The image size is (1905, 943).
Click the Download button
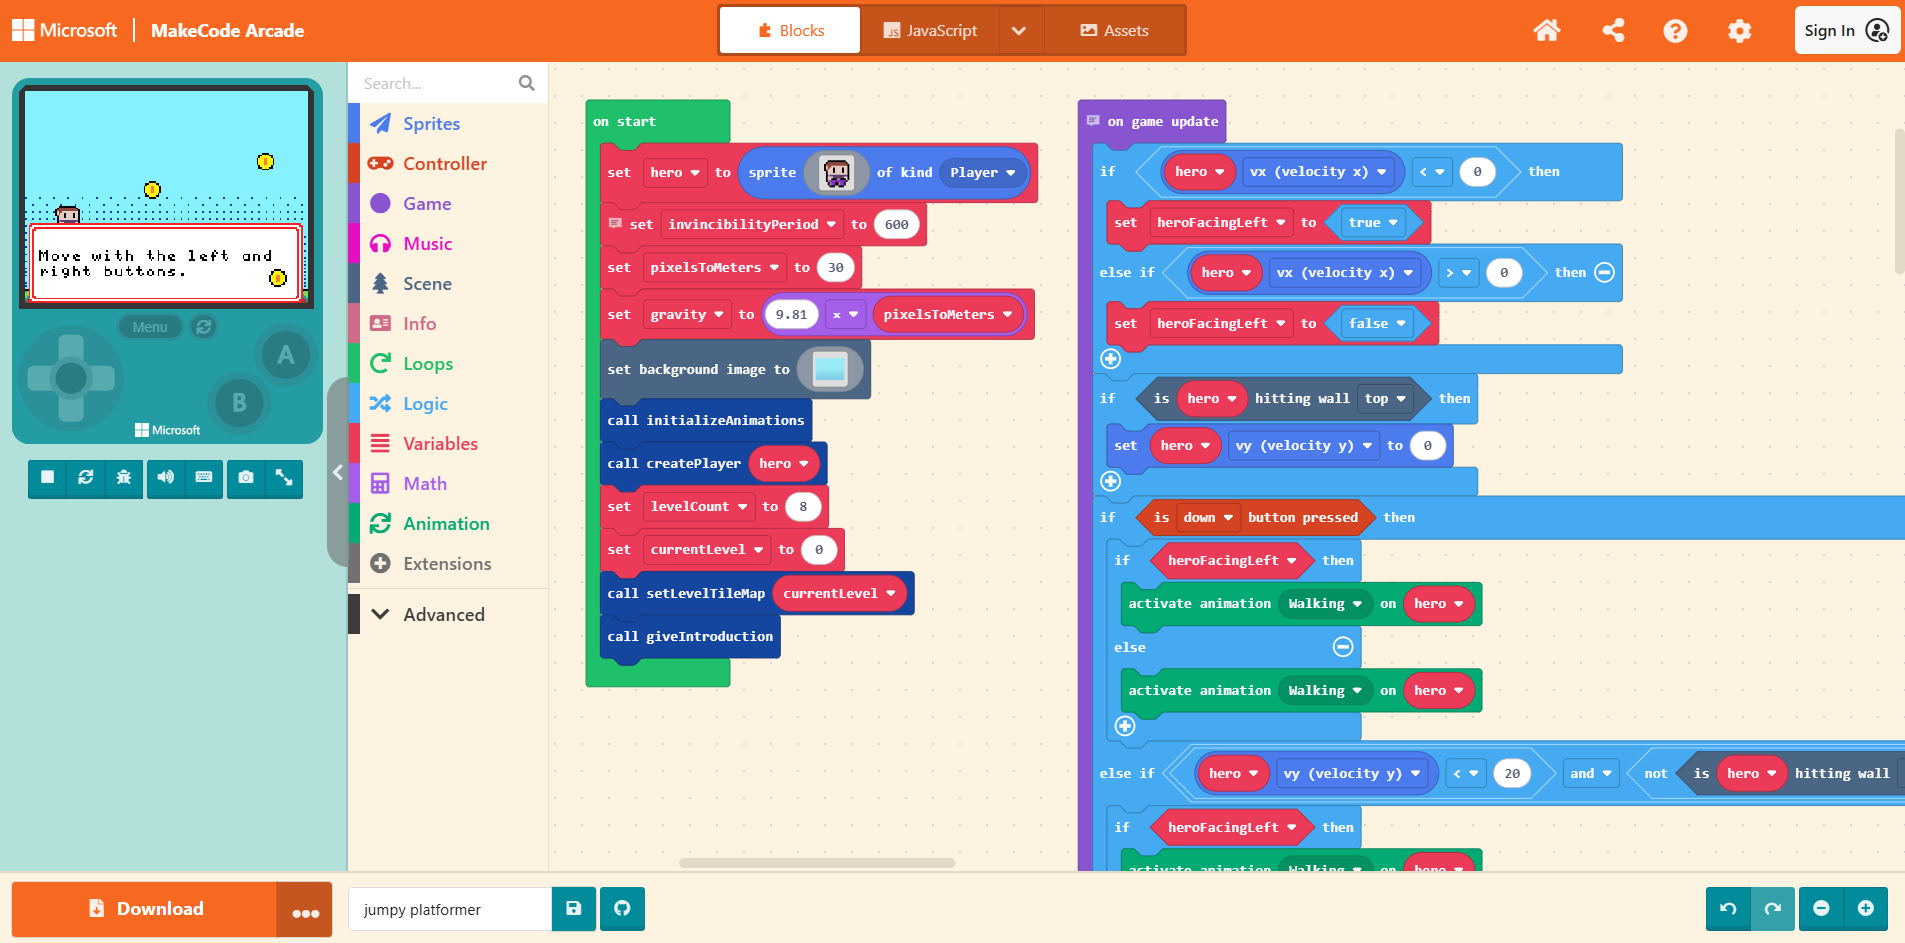[x=144, y=910]
